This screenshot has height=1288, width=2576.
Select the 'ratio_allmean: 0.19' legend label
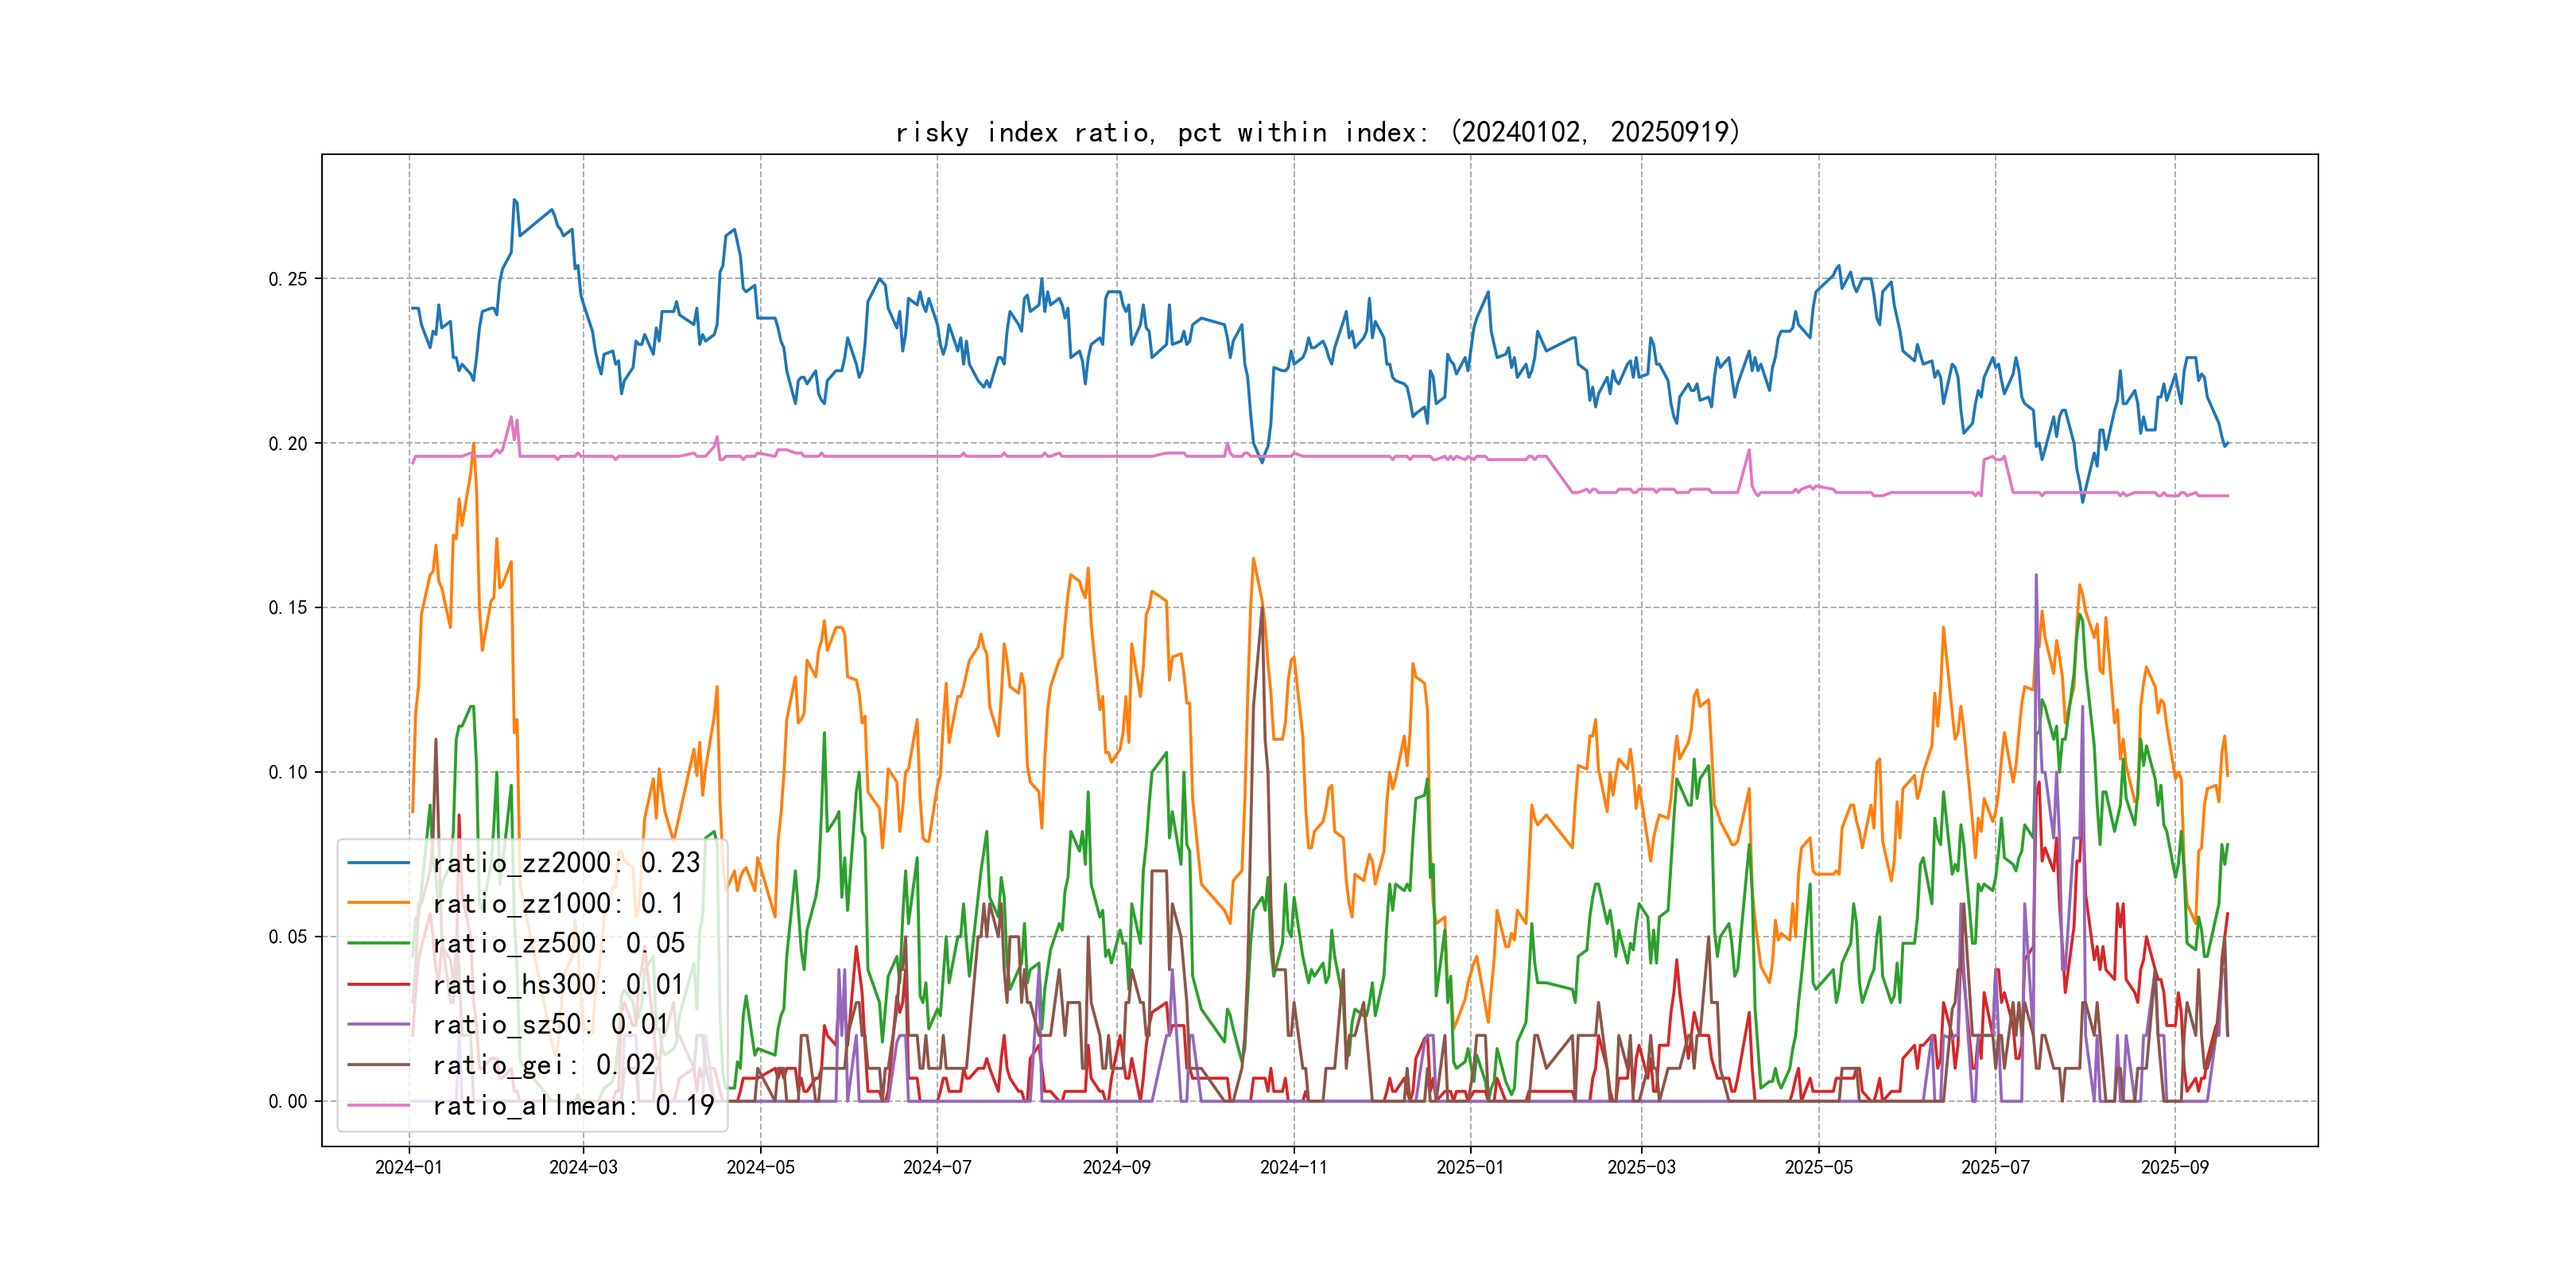[573, 1105]
